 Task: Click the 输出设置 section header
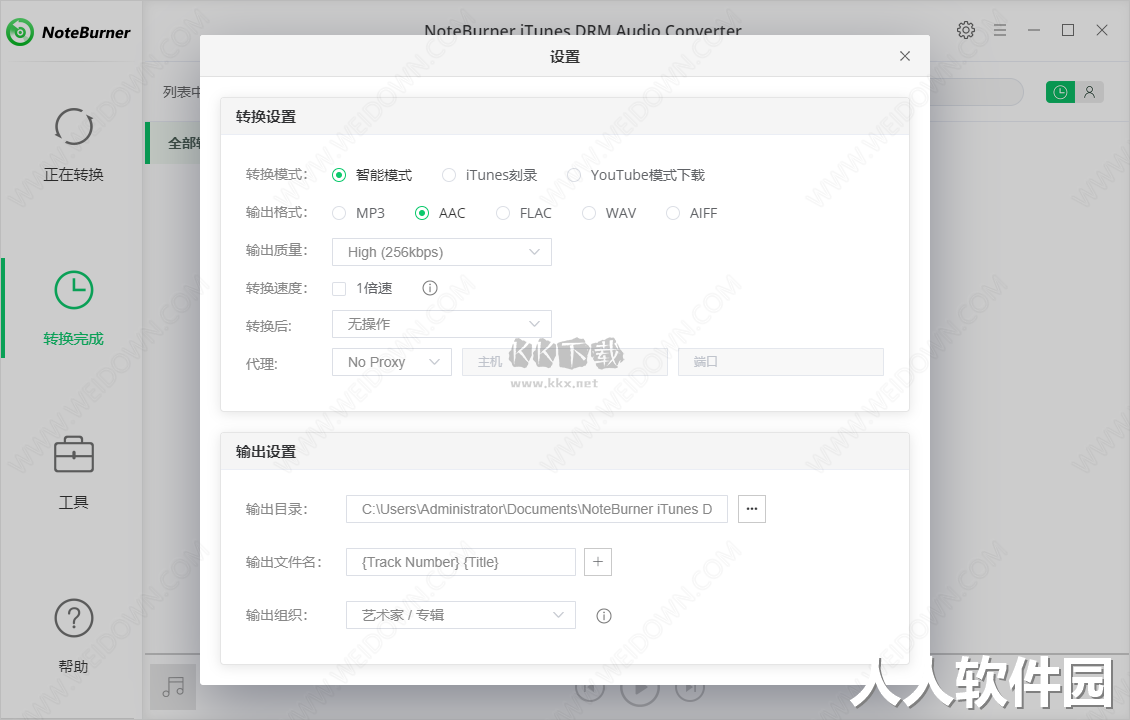(266, 452)
